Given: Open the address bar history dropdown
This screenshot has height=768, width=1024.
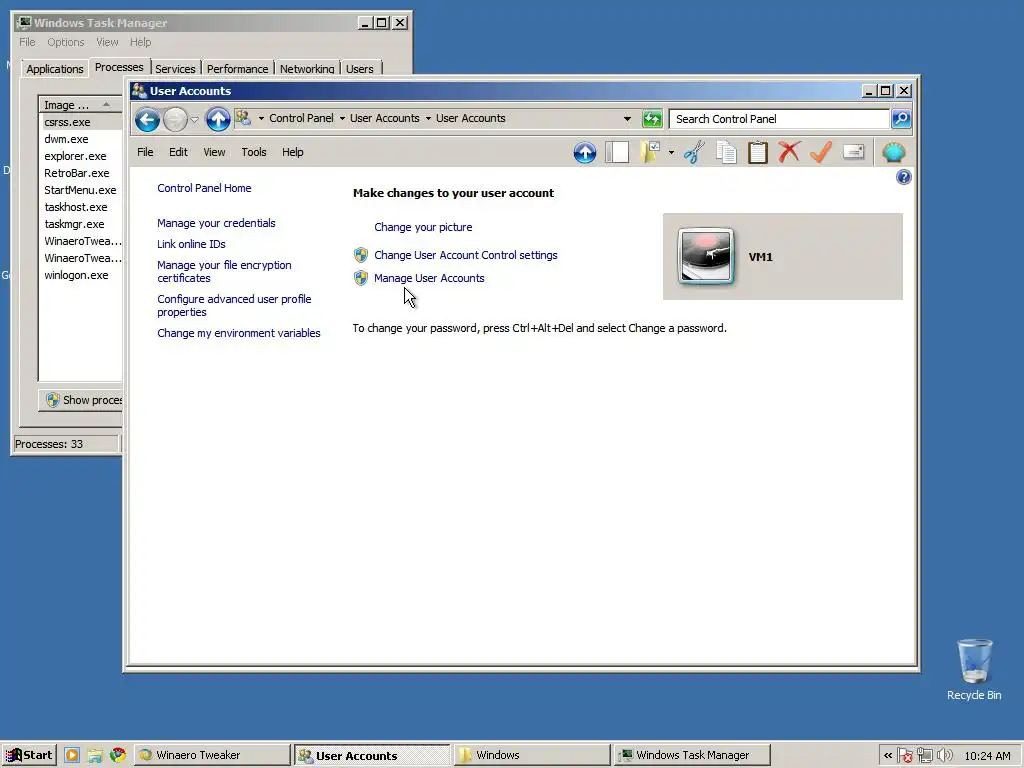Looking at the screenshot, I should tap(627, 119).
